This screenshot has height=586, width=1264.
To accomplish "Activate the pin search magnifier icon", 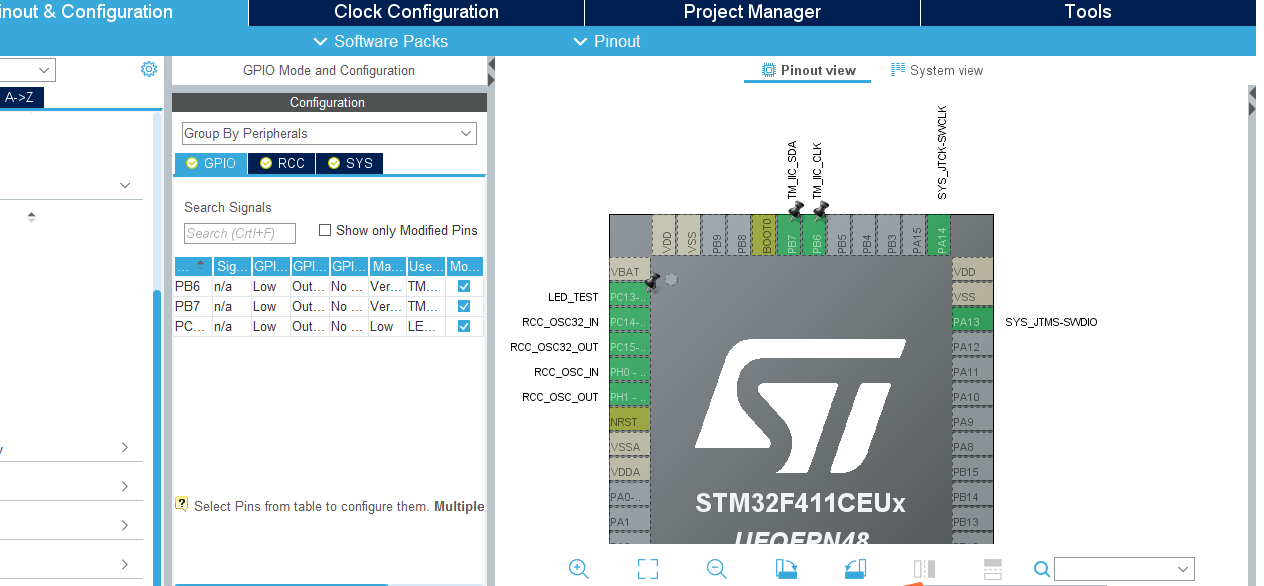I will [x=1041, y=568].
